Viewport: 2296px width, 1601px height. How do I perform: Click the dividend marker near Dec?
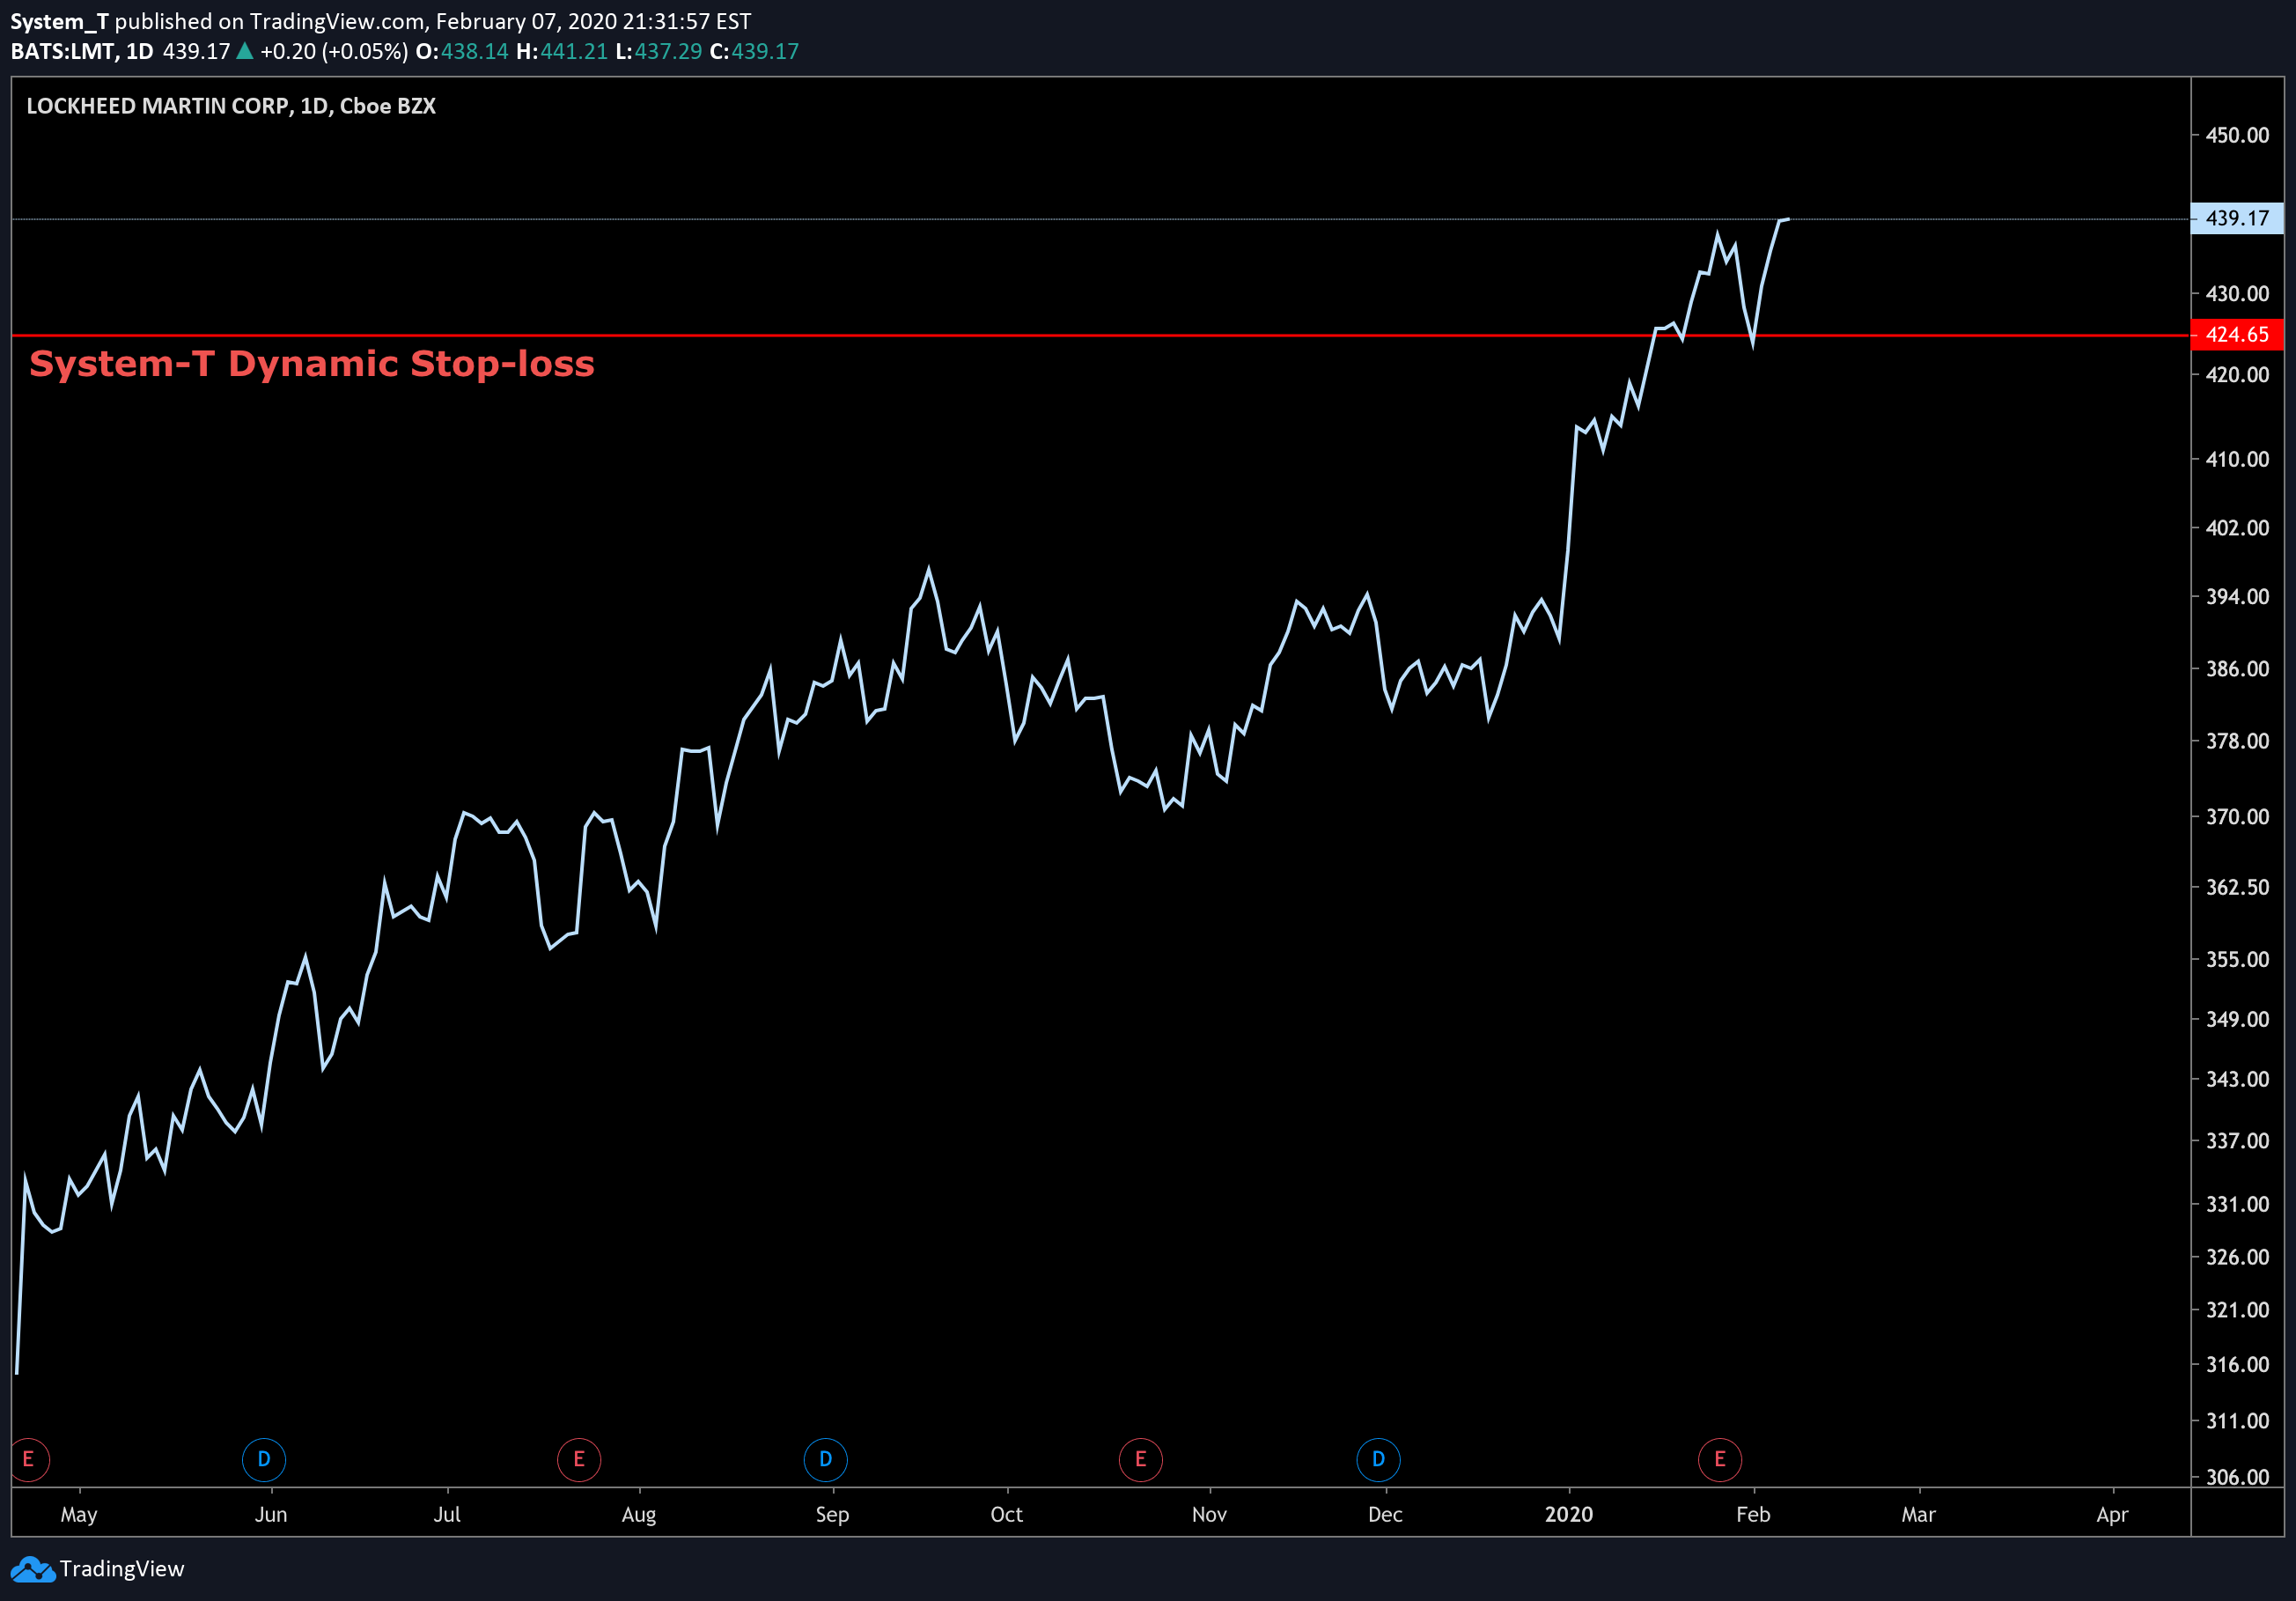tap(1379, 1459)
